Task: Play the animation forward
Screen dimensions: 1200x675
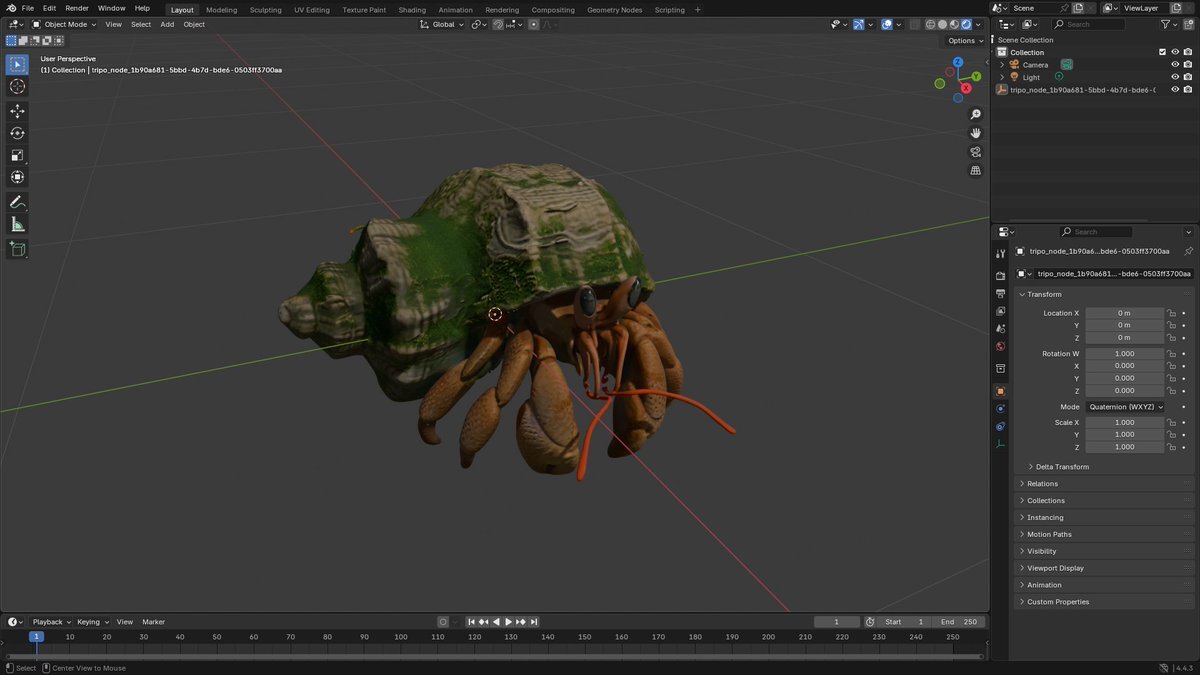Action: pos(508,622)
